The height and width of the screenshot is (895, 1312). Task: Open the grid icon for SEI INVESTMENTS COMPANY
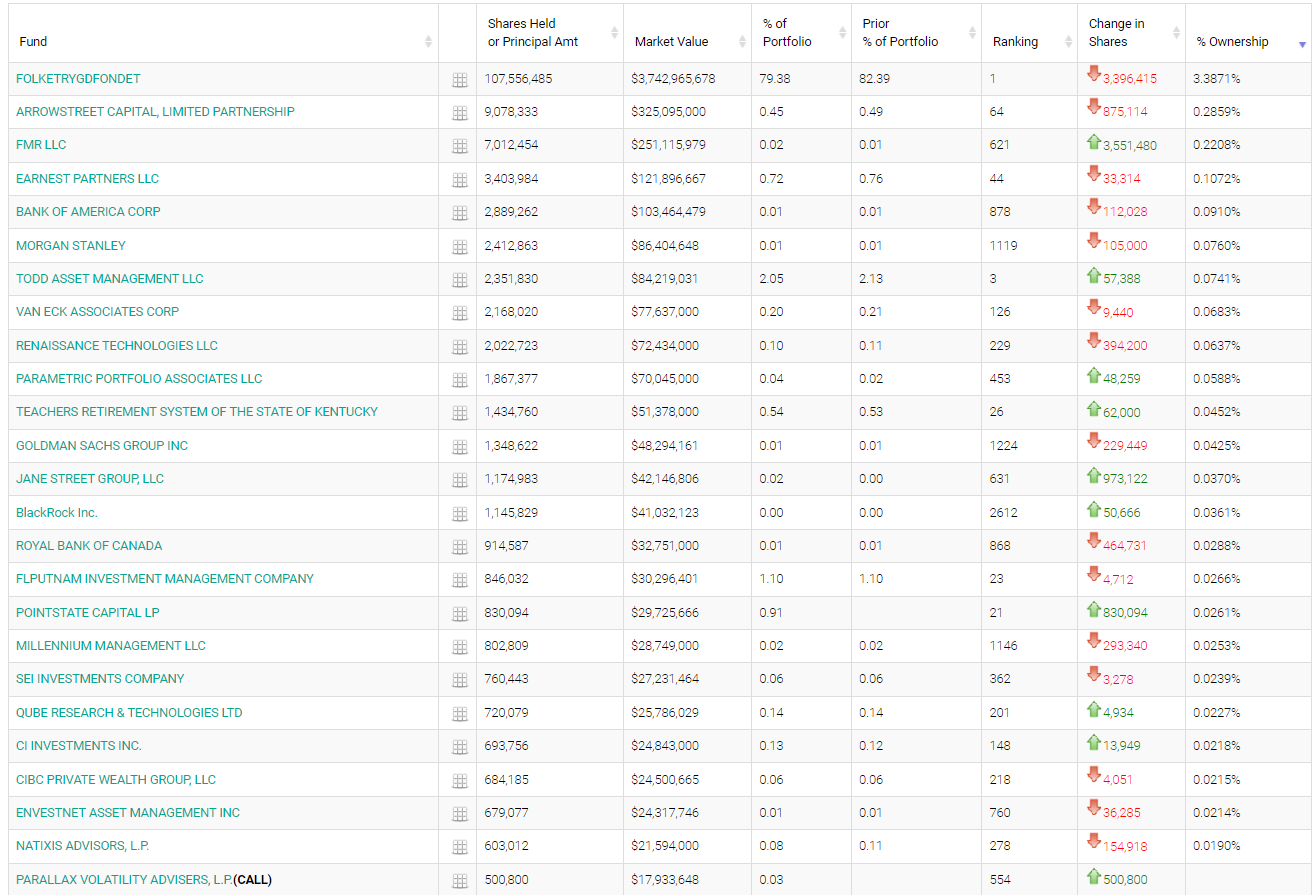click(460, 680)
